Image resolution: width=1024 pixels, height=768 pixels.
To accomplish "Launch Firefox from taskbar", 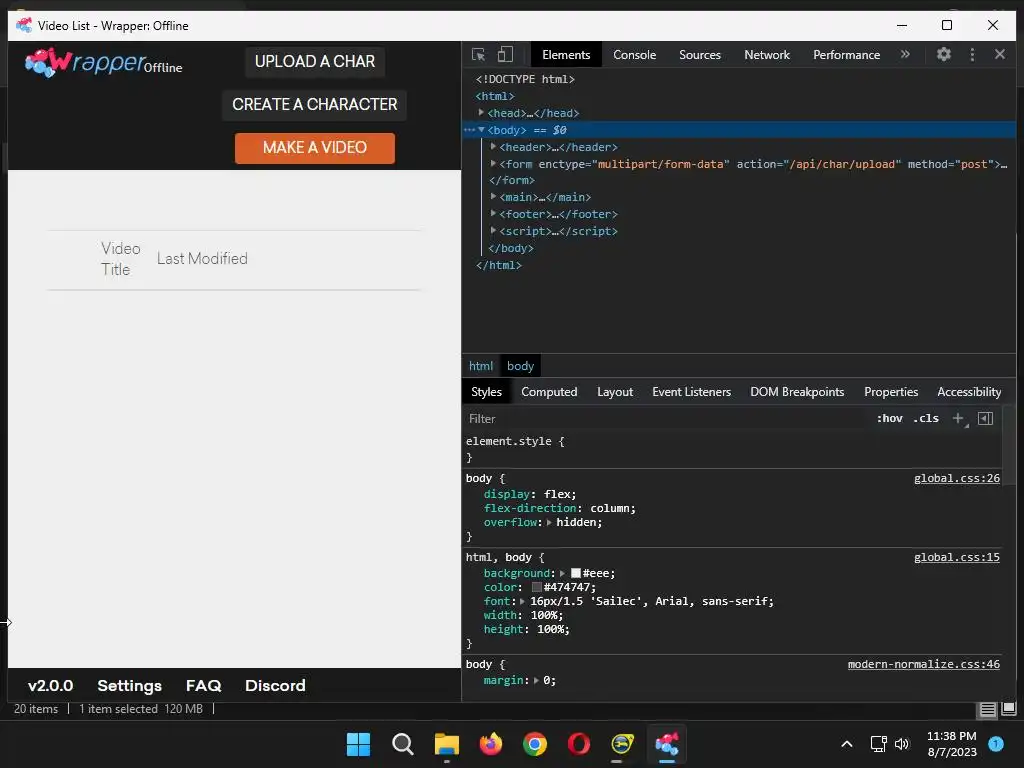I will [x=490, y=744].
